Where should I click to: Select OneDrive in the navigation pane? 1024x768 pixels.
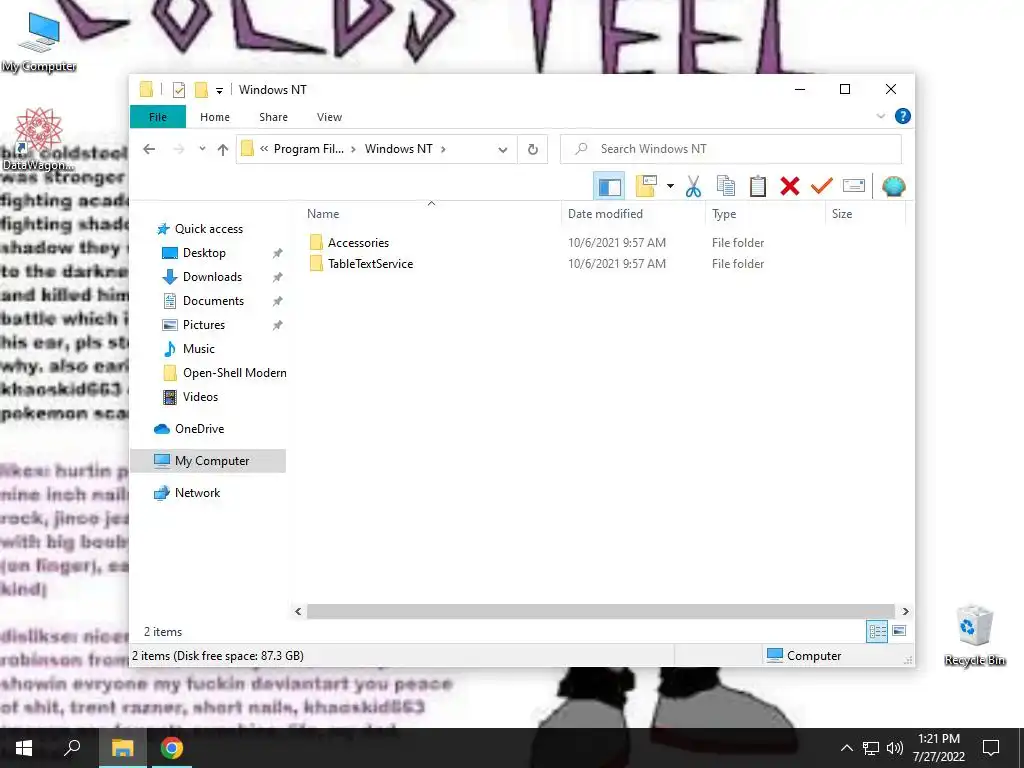click(x=199, y=429)
